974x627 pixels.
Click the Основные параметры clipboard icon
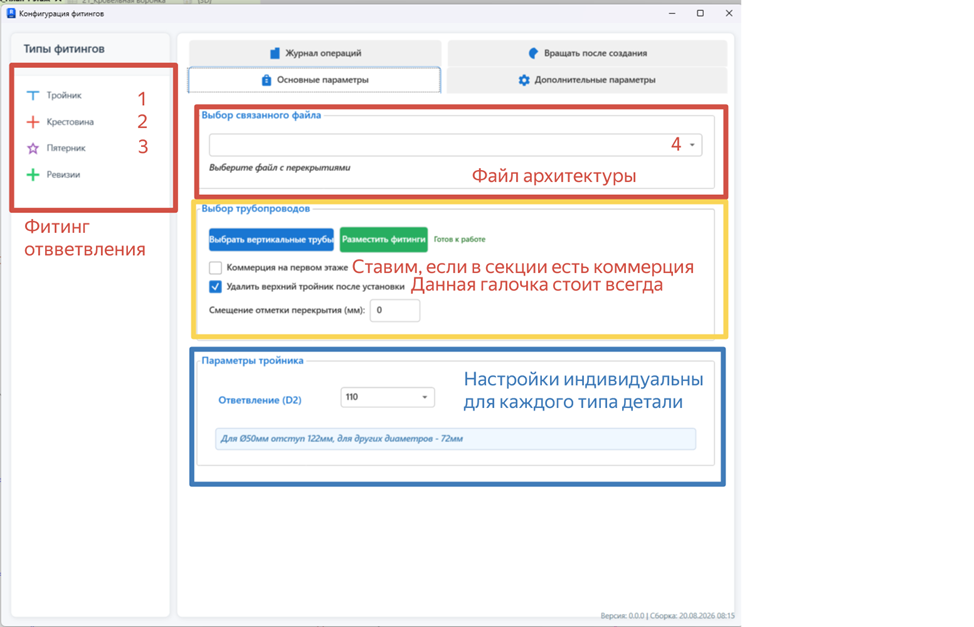[x=266, y=80]
